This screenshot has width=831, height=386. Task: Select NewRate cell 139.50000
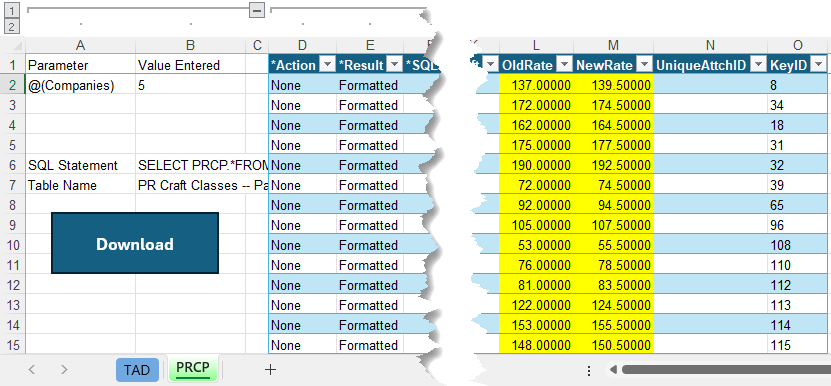[613, 85]
